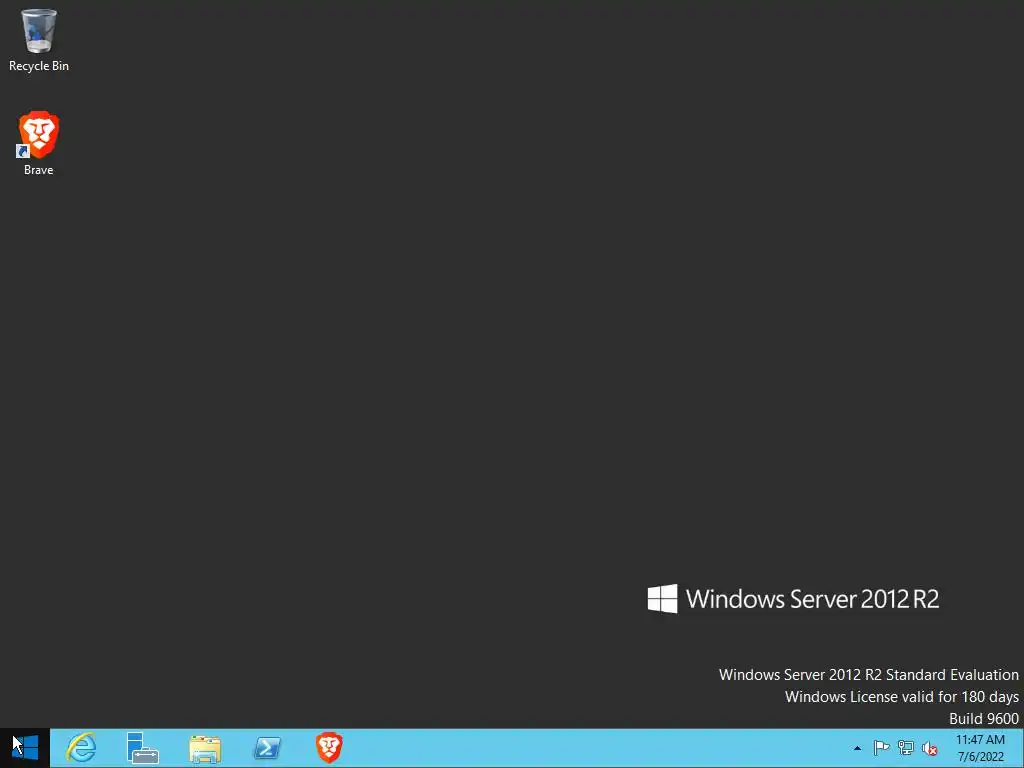The image size is (1024, 768).
Task: Launch Windows PowerShell from taskbar
Action: (267, 748)
